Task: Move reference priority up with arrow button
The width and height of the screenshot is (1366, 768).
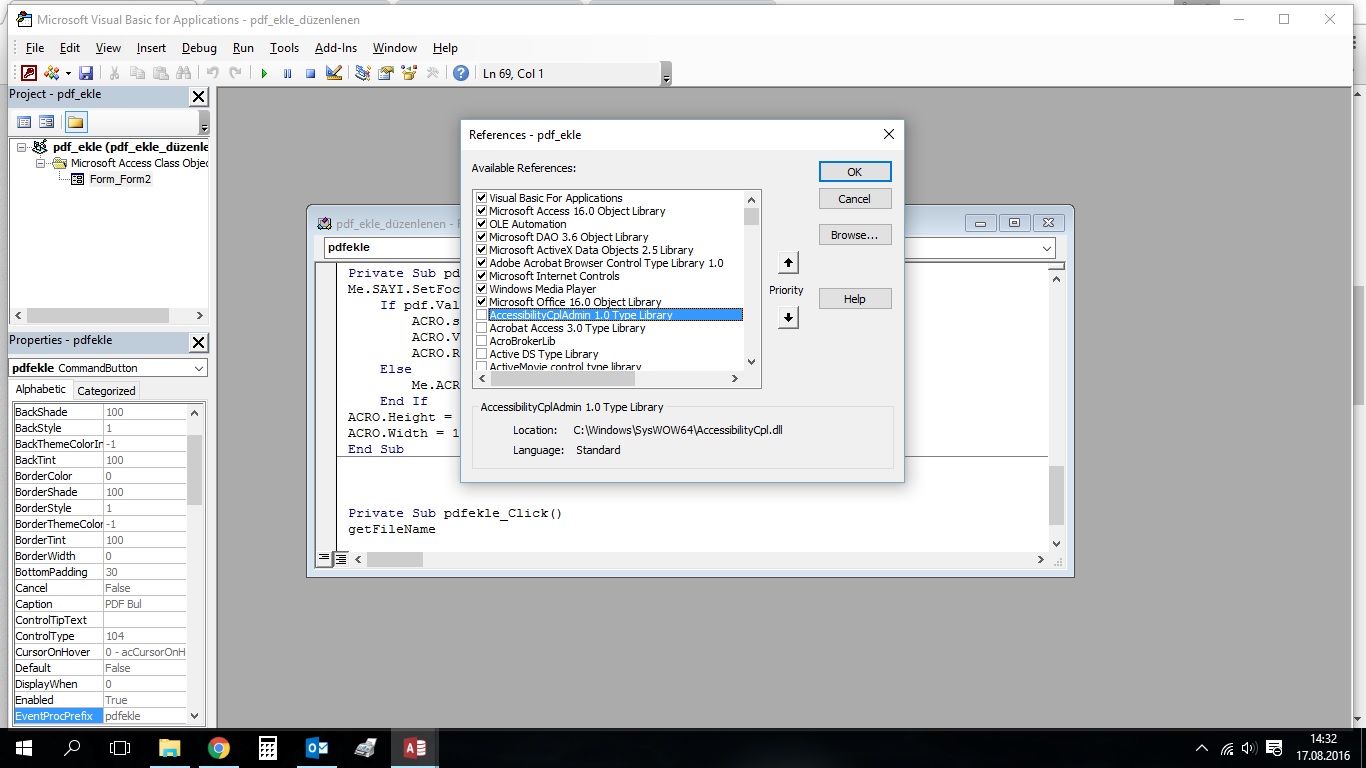Action: 788,263
